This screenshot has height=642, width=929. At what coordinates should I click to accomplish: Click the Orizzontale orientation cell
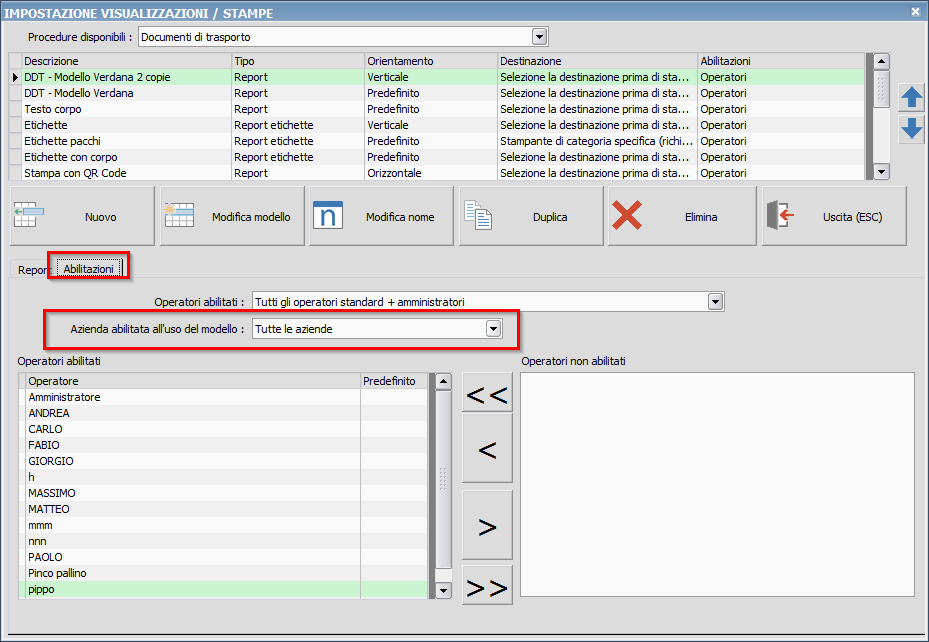(431, 173)
